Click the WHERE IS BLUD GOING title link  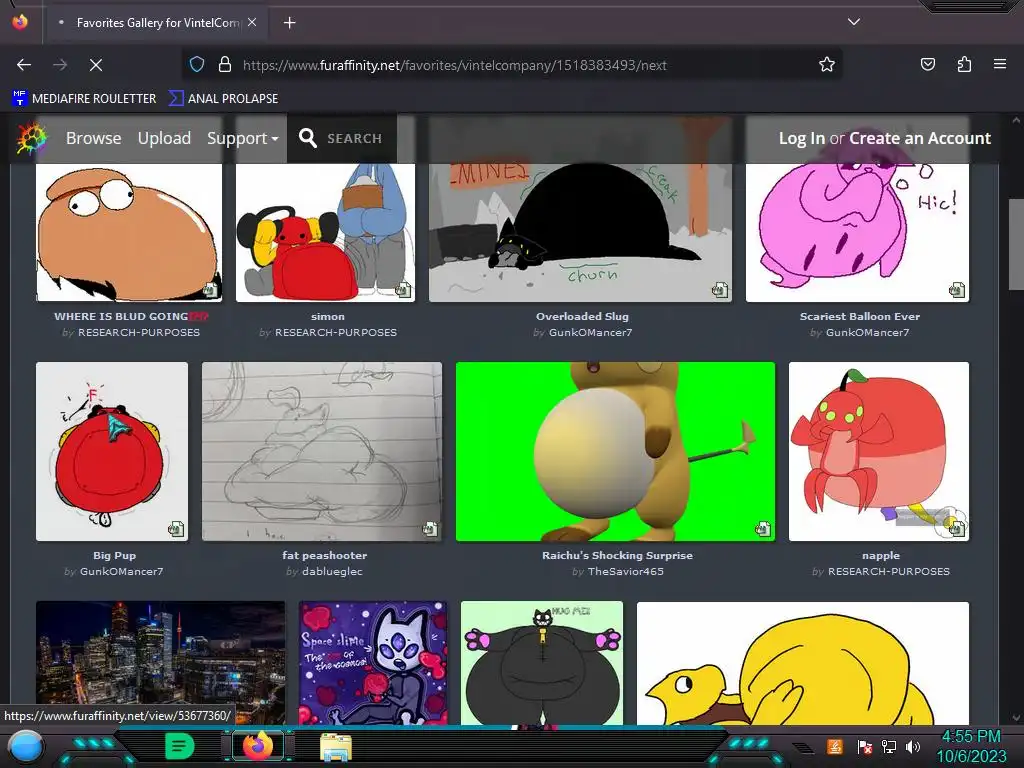pyautogui.click(x=131, y=316)
